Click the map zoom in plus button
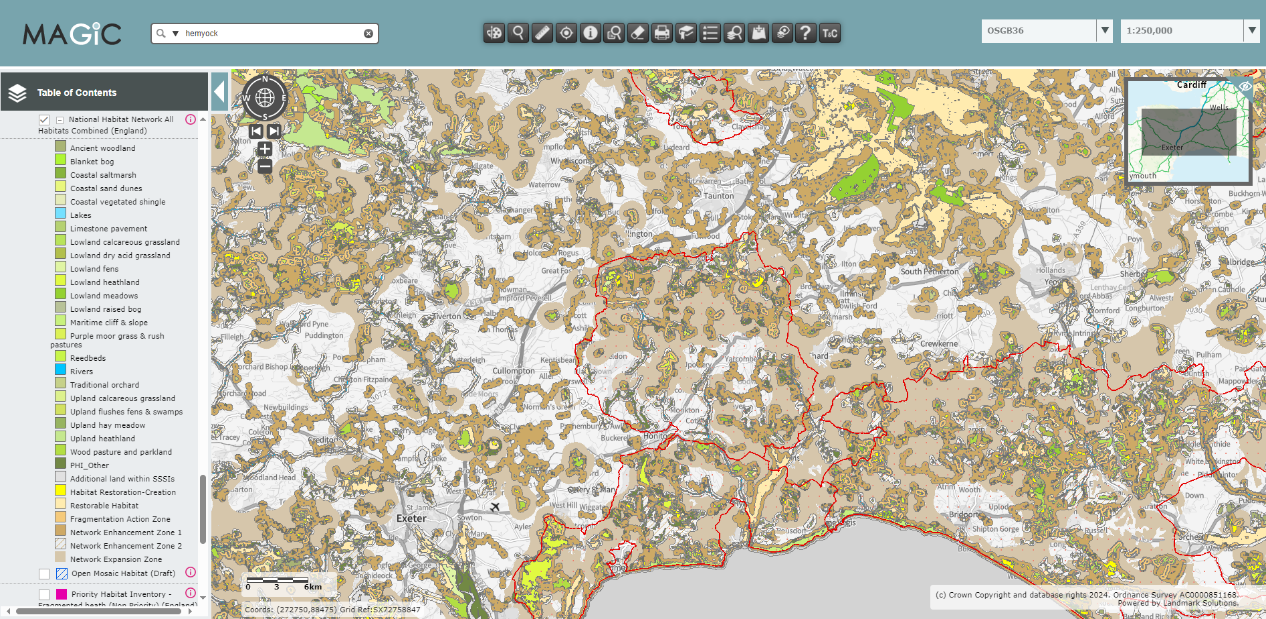 point(264,149)
